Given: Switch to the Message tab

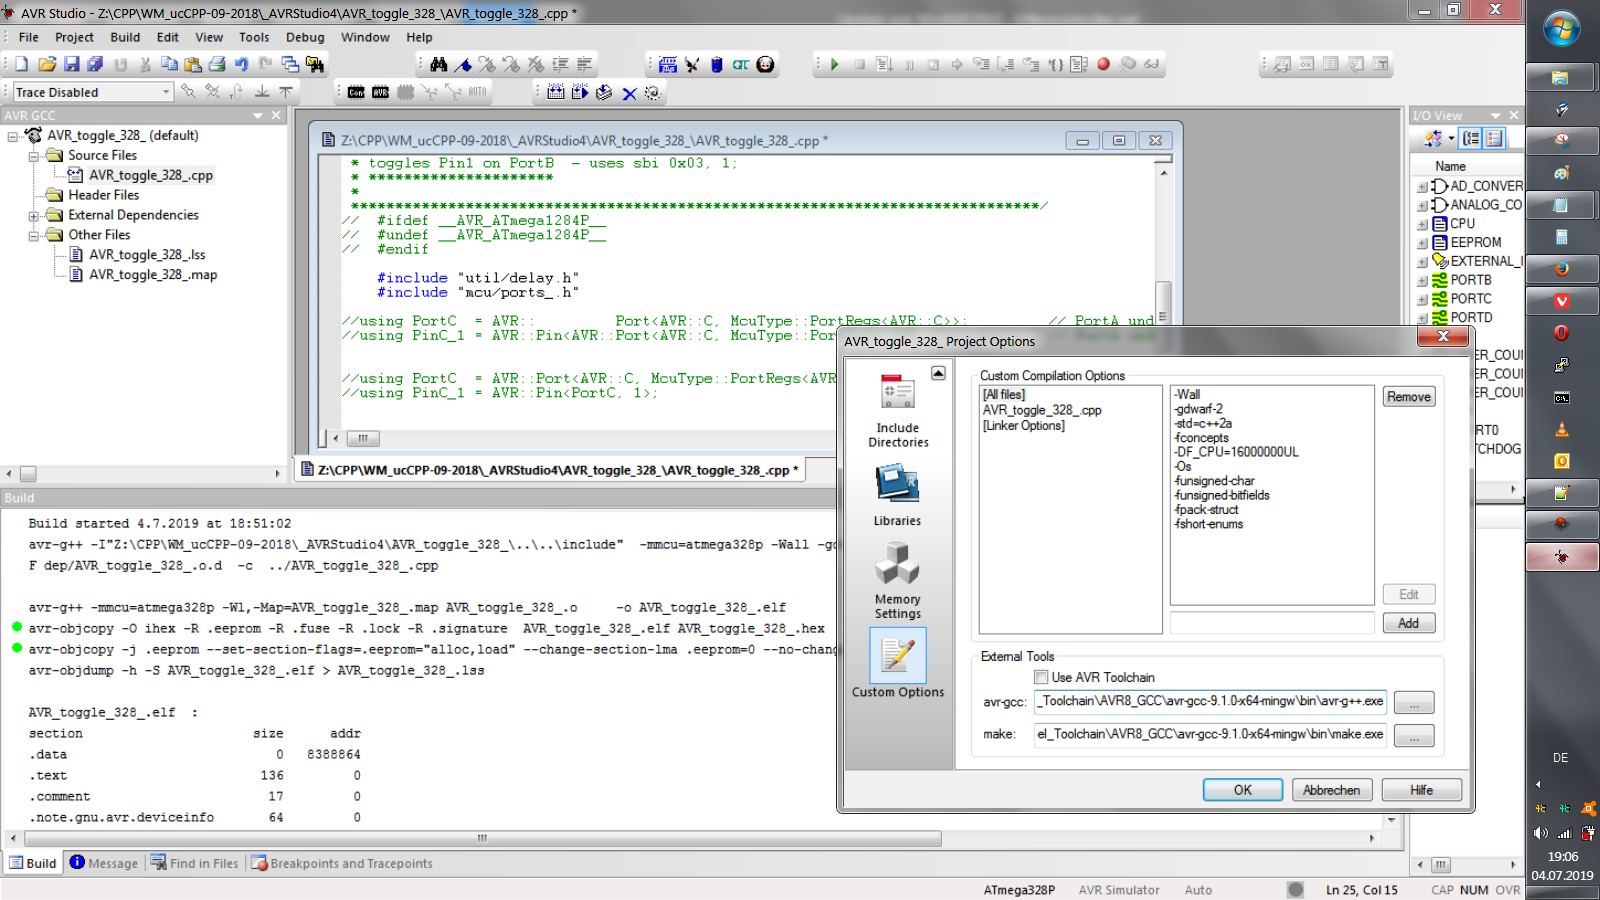Looking at the screenshot, I should 104,863.
